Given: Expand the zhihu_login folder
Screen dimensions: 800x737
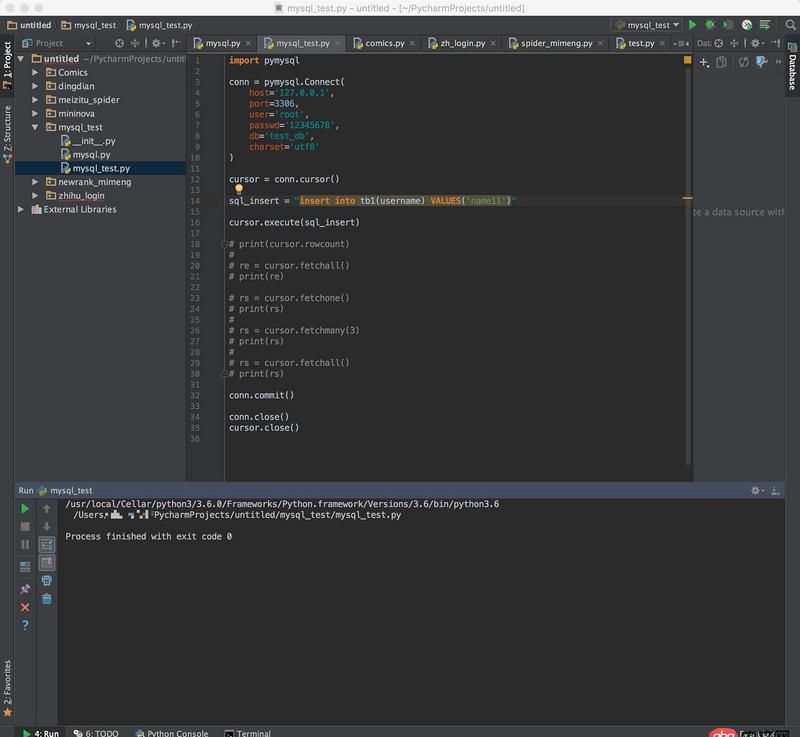Looking at the screenshot, I should point(36,194).
